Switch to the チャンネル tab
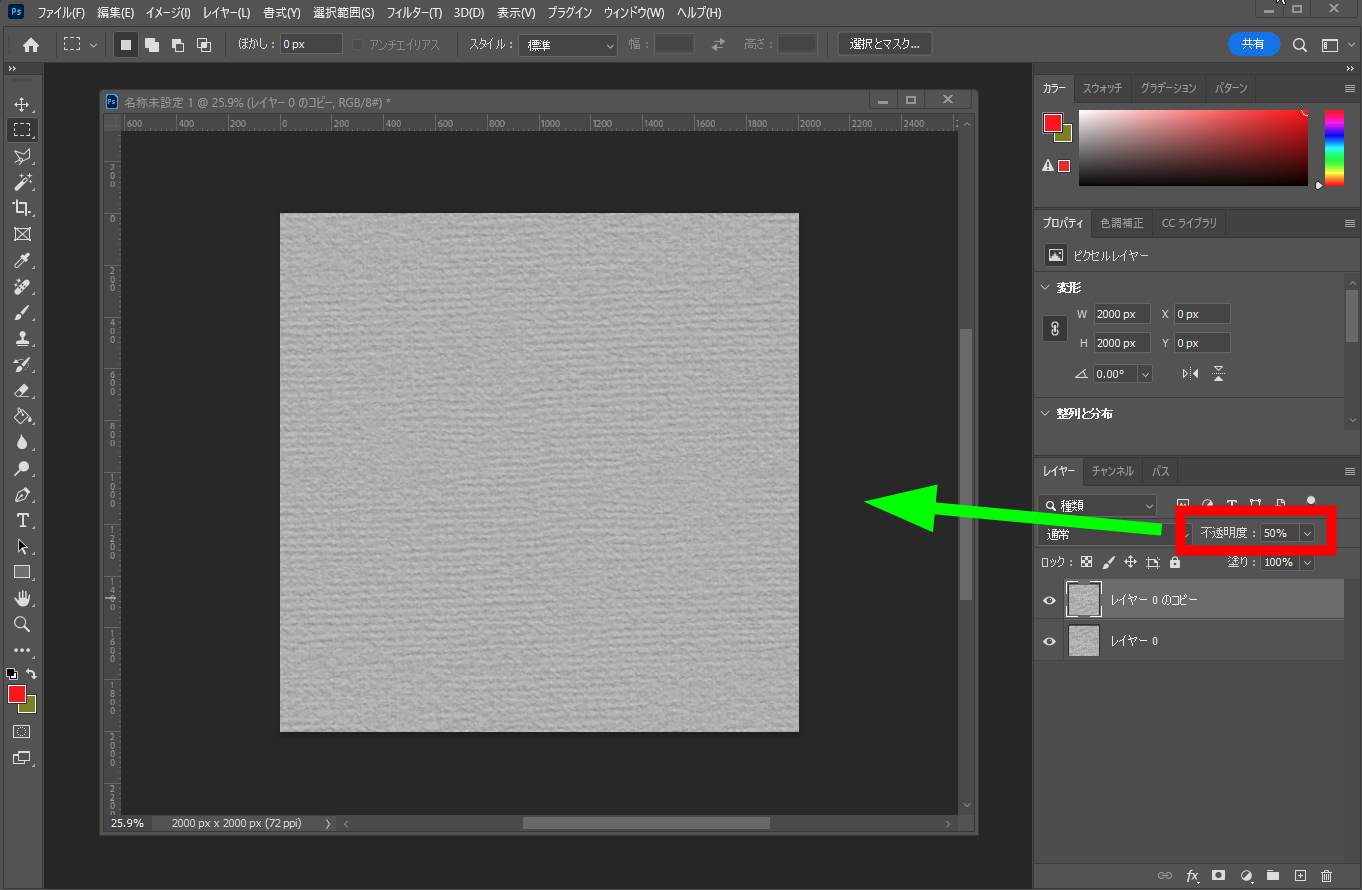 pyautogui.click(x=1112, y=471)
